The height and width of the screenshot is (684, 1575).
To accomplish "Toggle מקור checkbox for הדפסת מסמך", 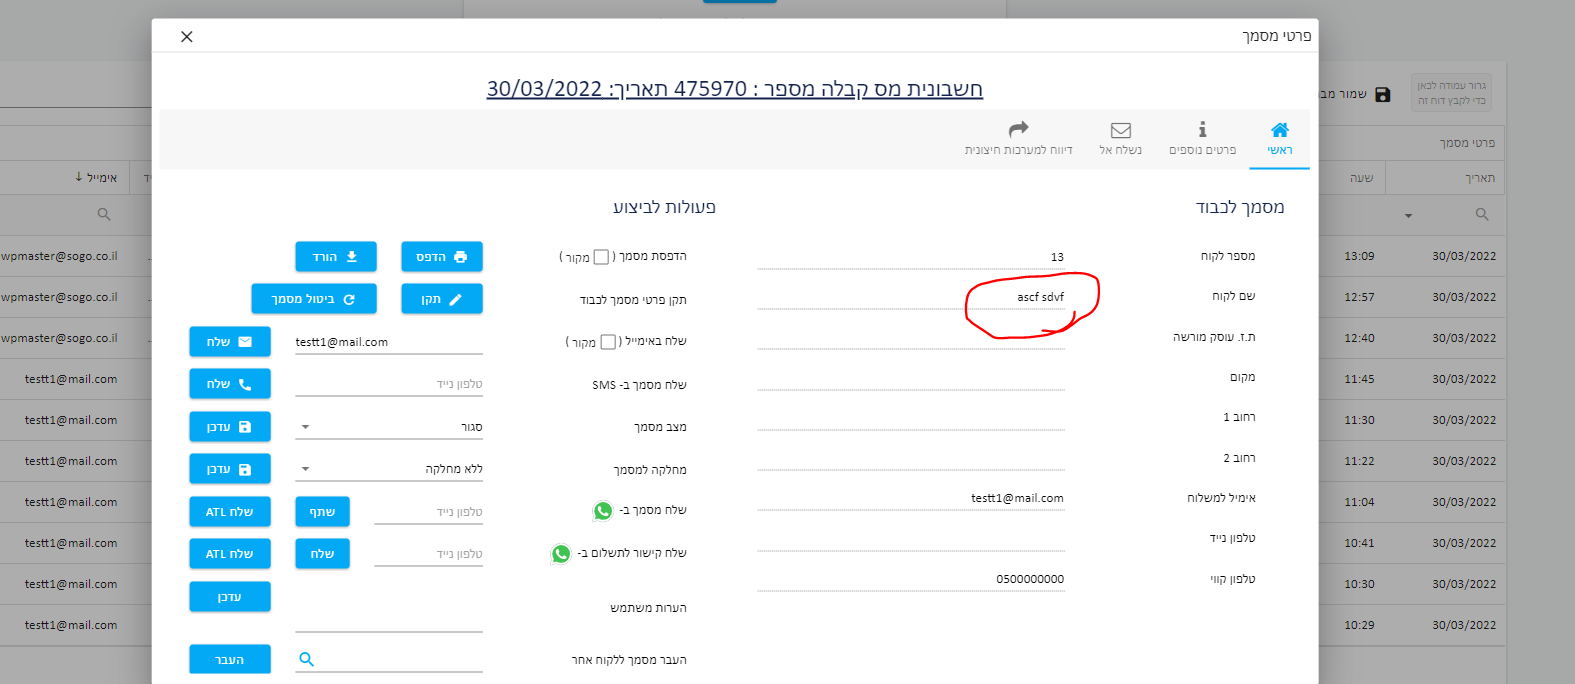I will tap(601, 257).
